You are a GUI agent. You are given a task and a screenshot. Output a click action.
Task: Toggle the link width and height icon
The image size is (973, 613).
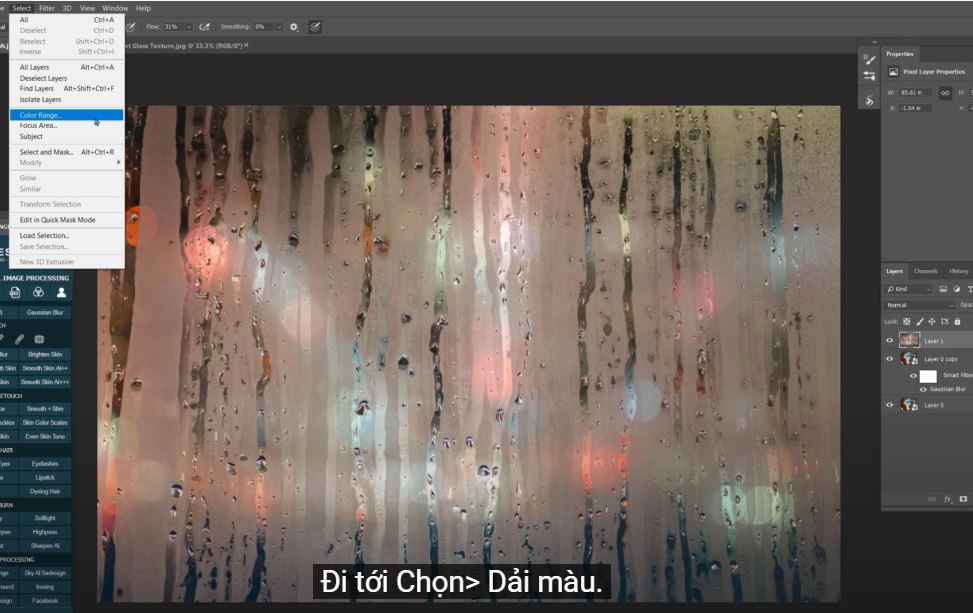tap(945, 92)
